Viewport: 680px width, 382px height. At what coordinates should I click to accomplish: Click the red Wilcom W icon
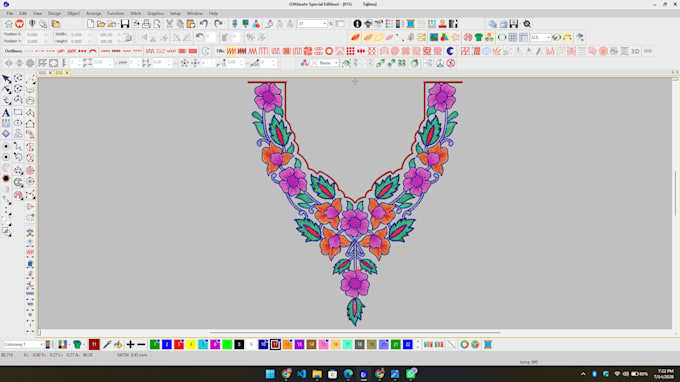coord(20,24)
